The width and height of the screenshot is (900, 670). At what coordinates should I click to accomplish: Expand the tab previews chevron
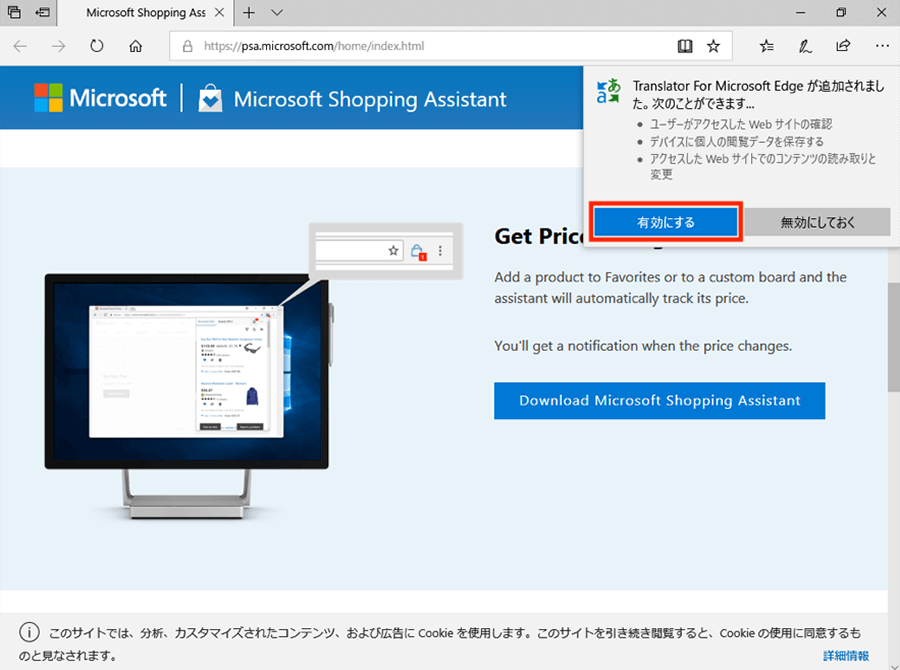coord(277,13)
